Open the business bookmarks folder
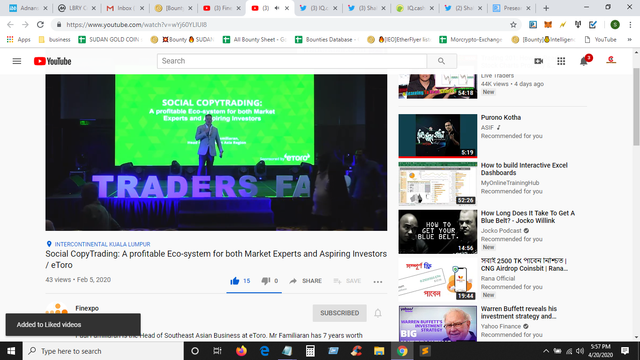Viewport: 640px width, 360px height. tap(54, 40)
